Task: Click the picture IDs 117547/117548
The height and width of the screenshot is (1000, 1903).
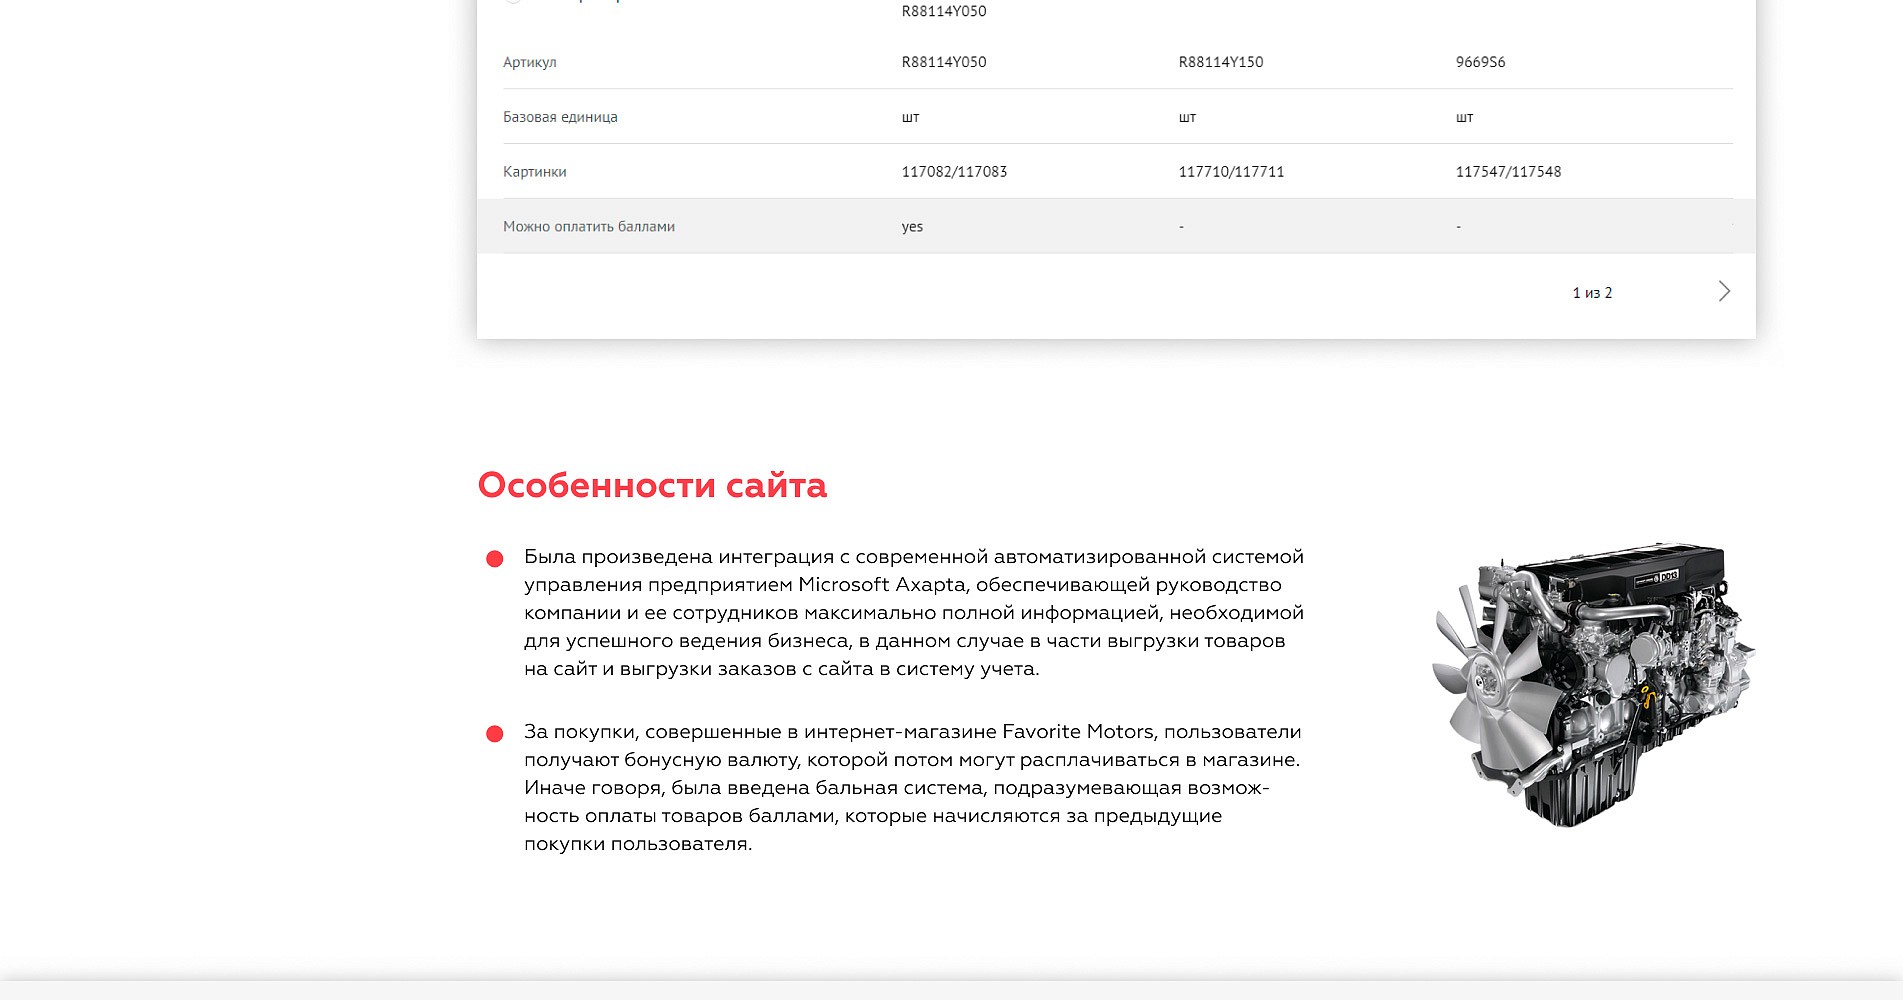Action: pyautogui.click(x=1508, y=172)
